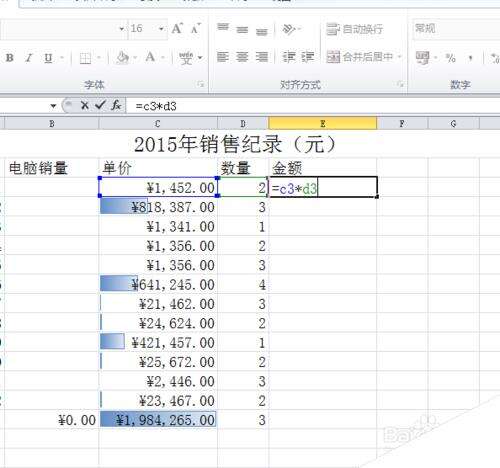Increase indent button
Viewport: 500px width, 468px height.
[308, 57]
